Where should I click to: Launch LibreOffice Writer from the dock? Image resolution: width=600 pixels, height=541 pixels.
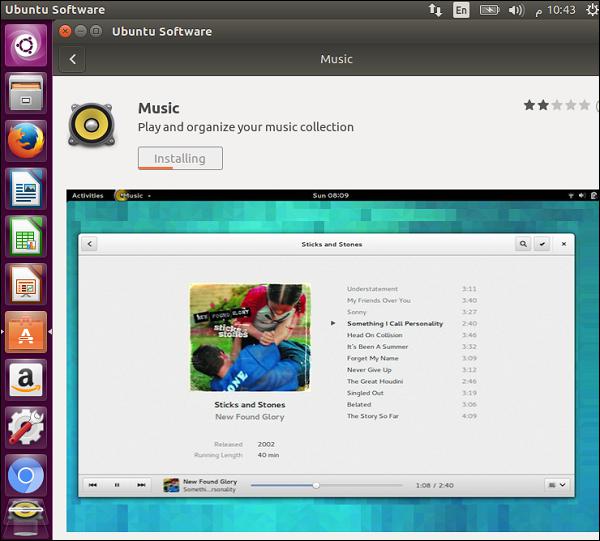point(26,189)
